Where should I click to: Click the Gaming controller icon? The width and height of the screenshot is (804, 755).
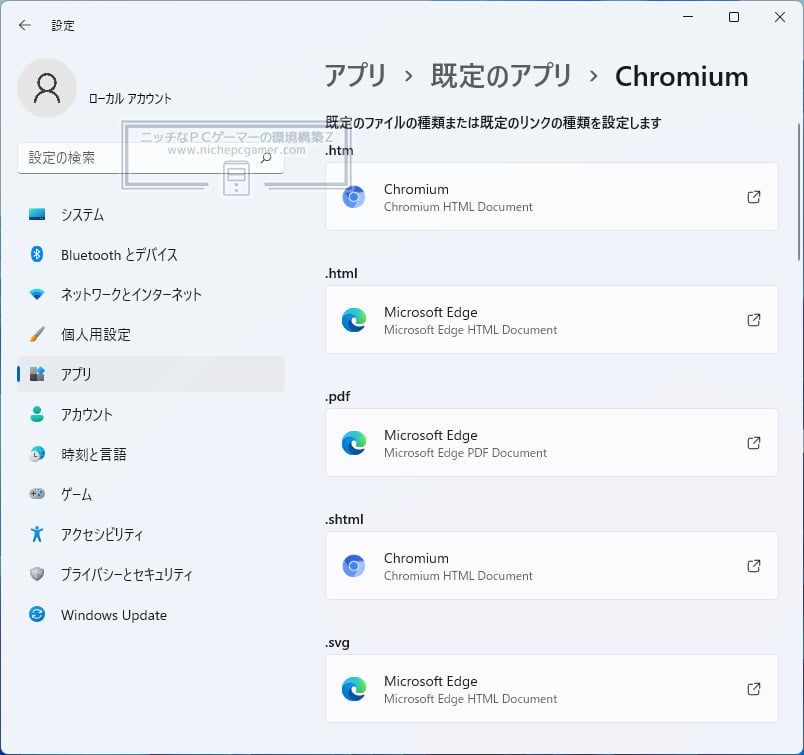pyautogui.click(x=37, y=494)
